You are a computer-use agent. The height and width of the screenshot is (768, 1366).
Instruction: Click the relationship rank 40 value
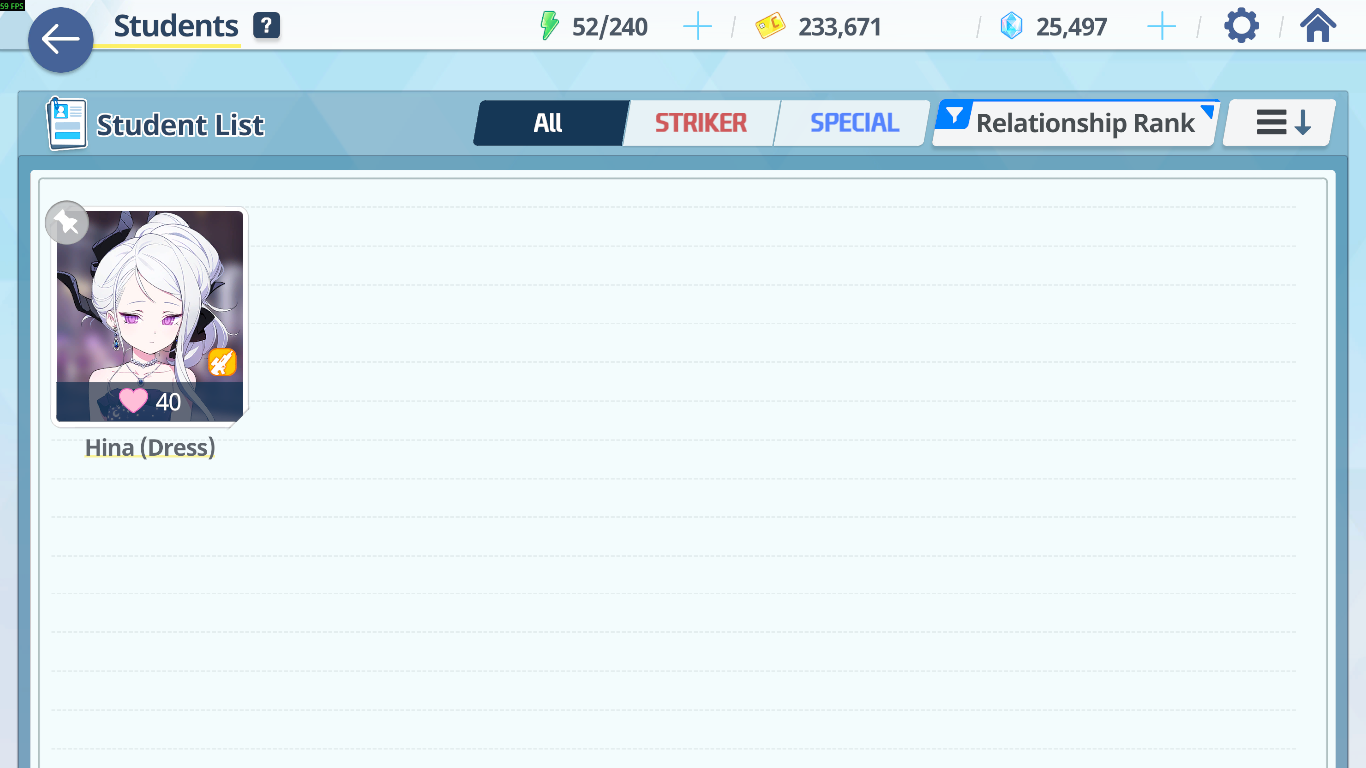pyautogui.click(x=168, y=402)
